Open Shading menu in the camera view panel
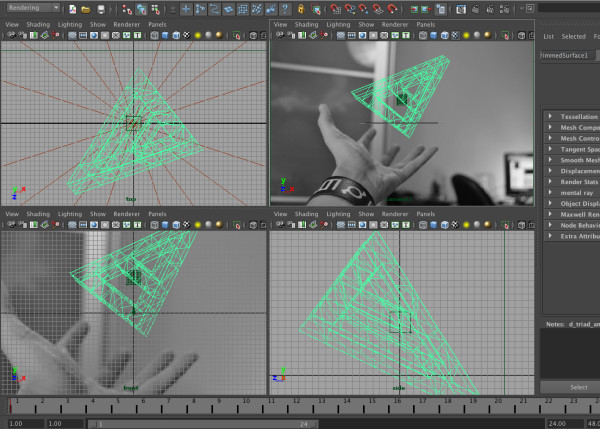 307,24
